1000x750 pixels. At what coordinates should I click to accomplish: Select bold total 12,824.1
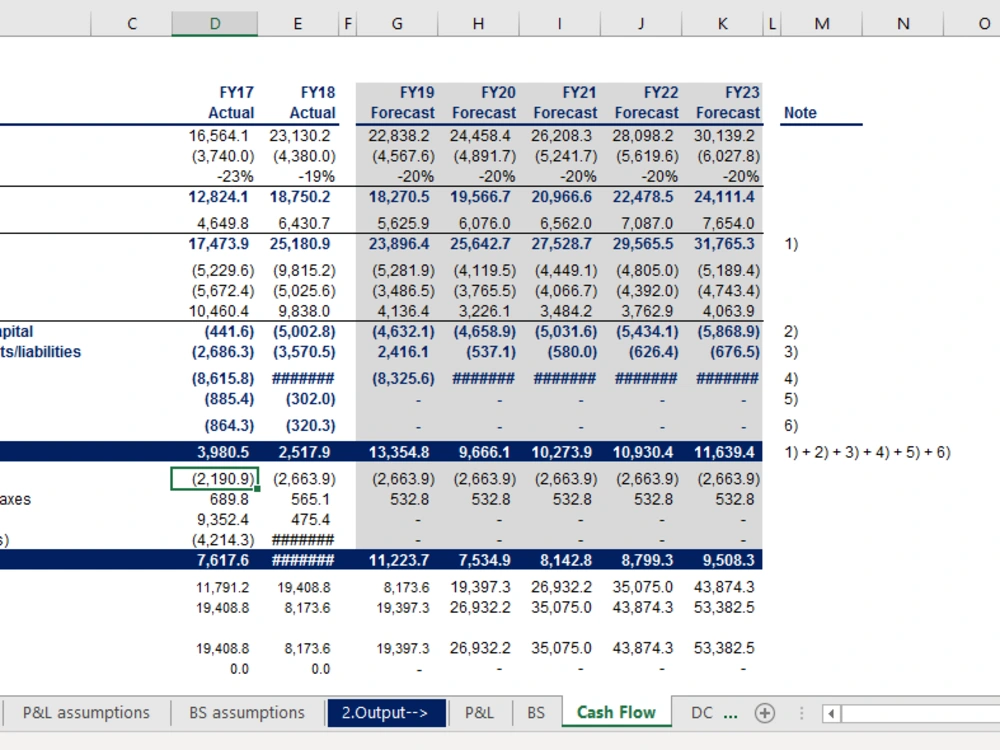[218, 197]
